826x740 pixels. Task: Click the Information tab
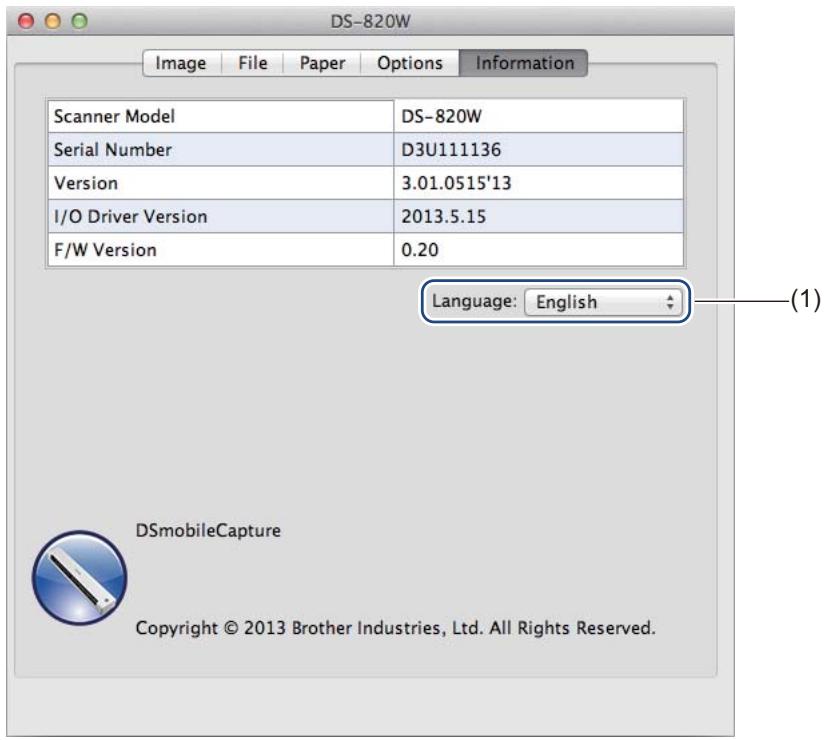[524, 63]
